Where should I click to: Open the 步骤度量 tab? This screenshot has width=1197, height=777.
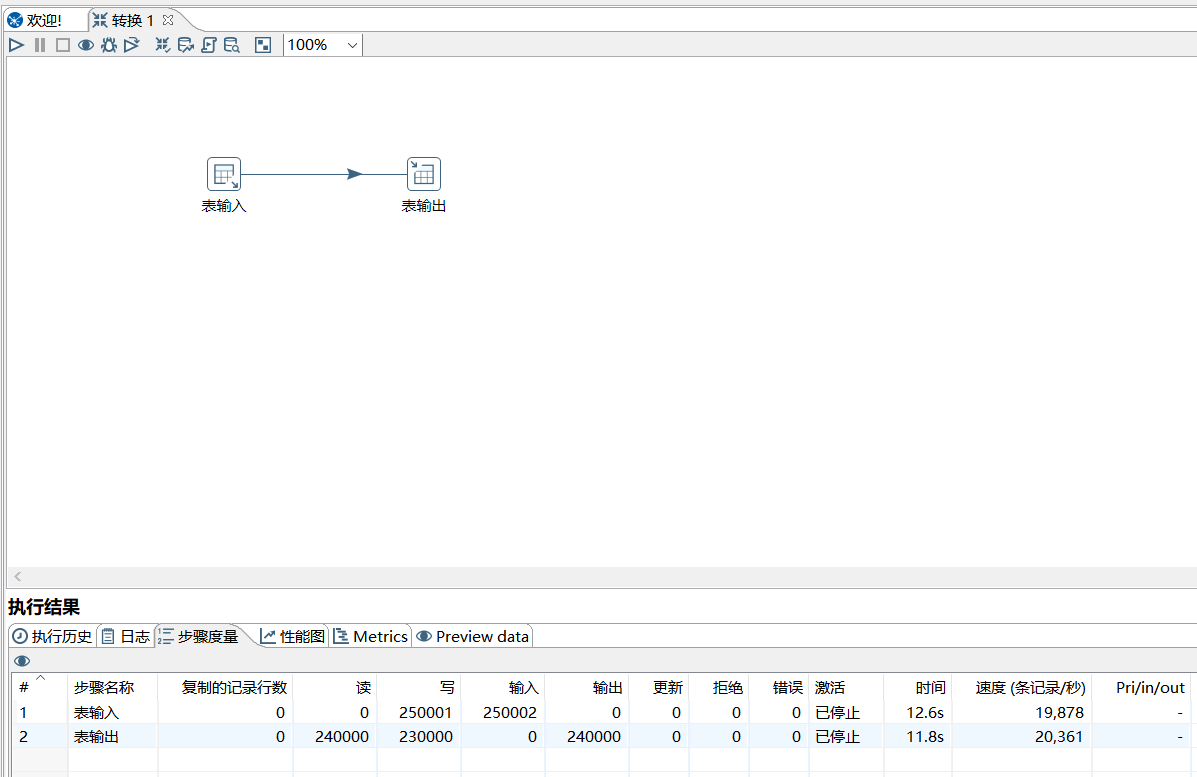pos(199,637)
